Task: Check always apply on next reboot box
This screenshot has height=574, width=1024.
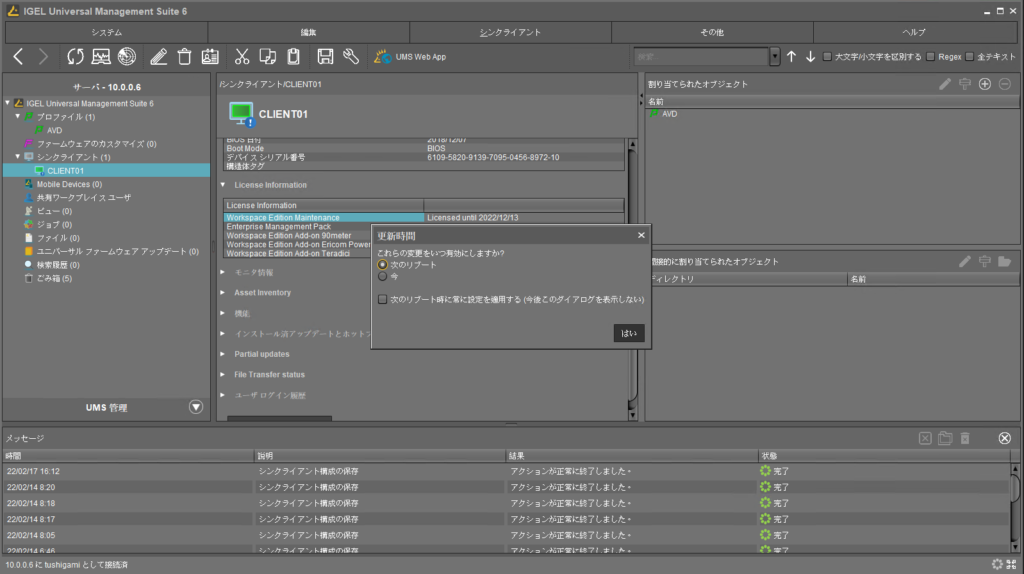Action: (383, 299)
